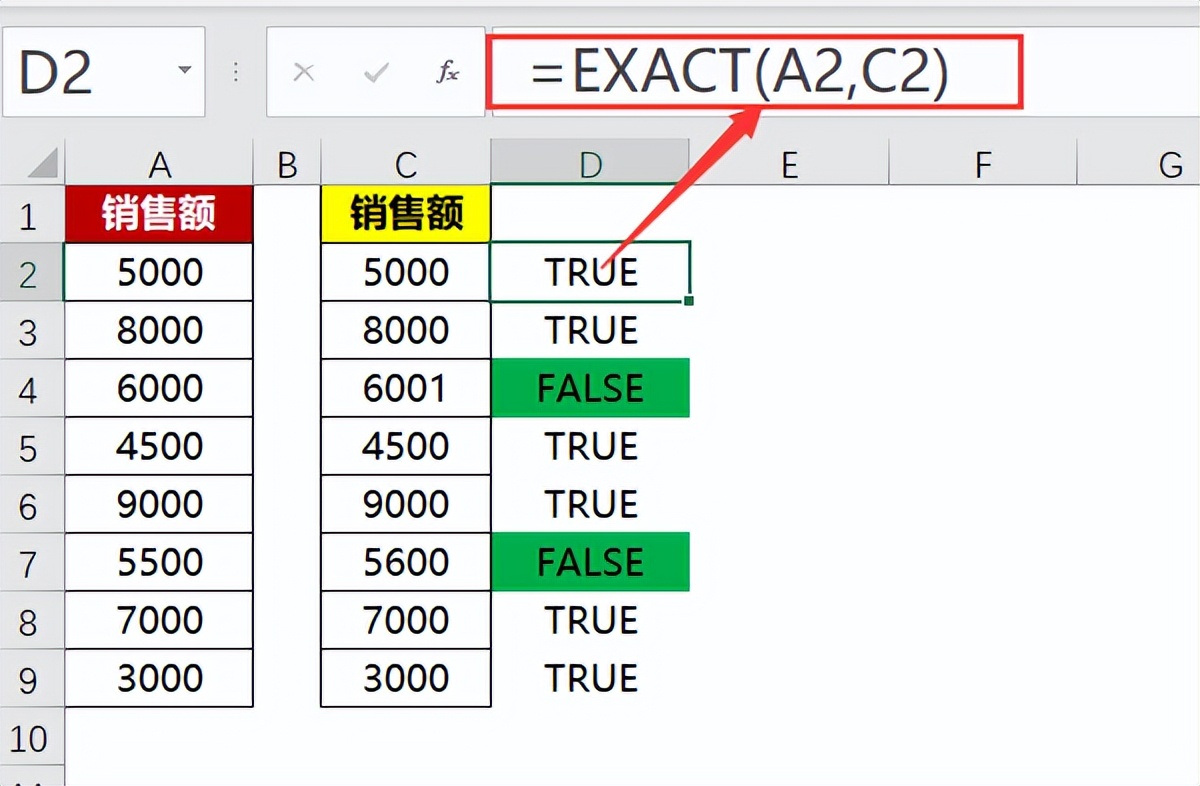
Task: Select cell C5 containing 4500
Action: tap(406, 445)
